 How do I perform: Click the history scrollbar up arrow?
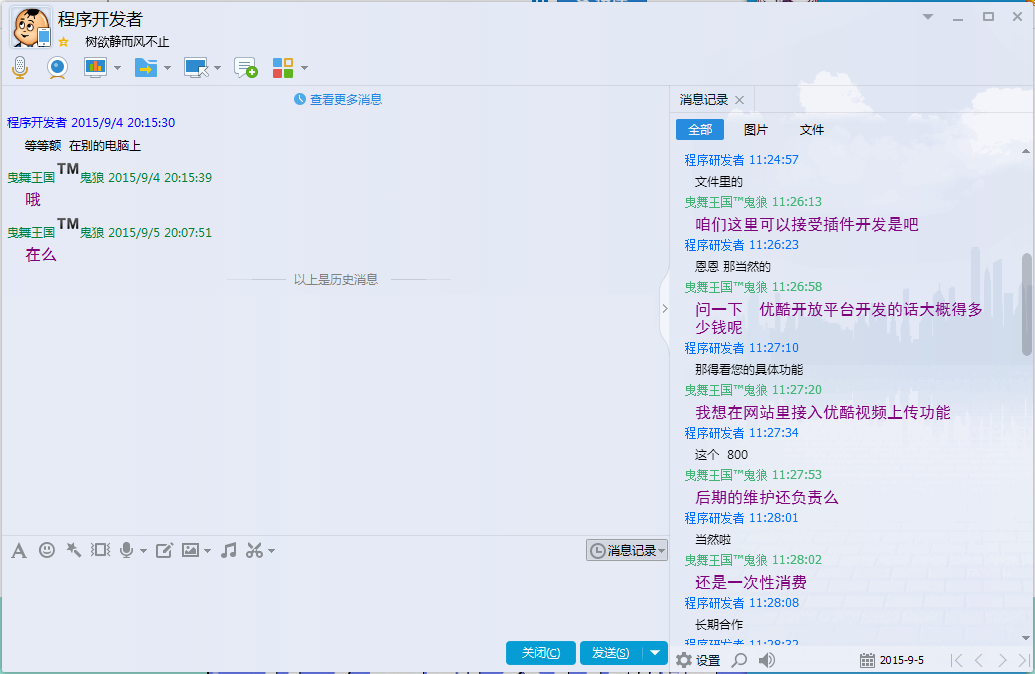point(1026,151)
